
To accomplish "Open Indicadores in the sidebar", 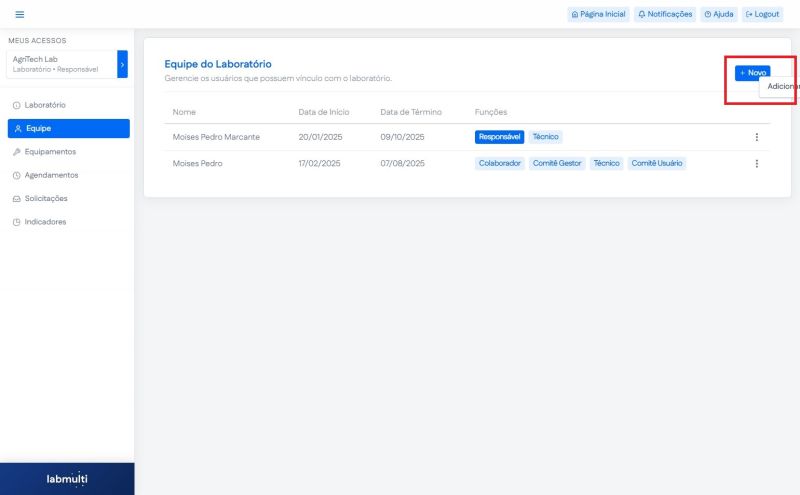I will [x=45, y=222].
